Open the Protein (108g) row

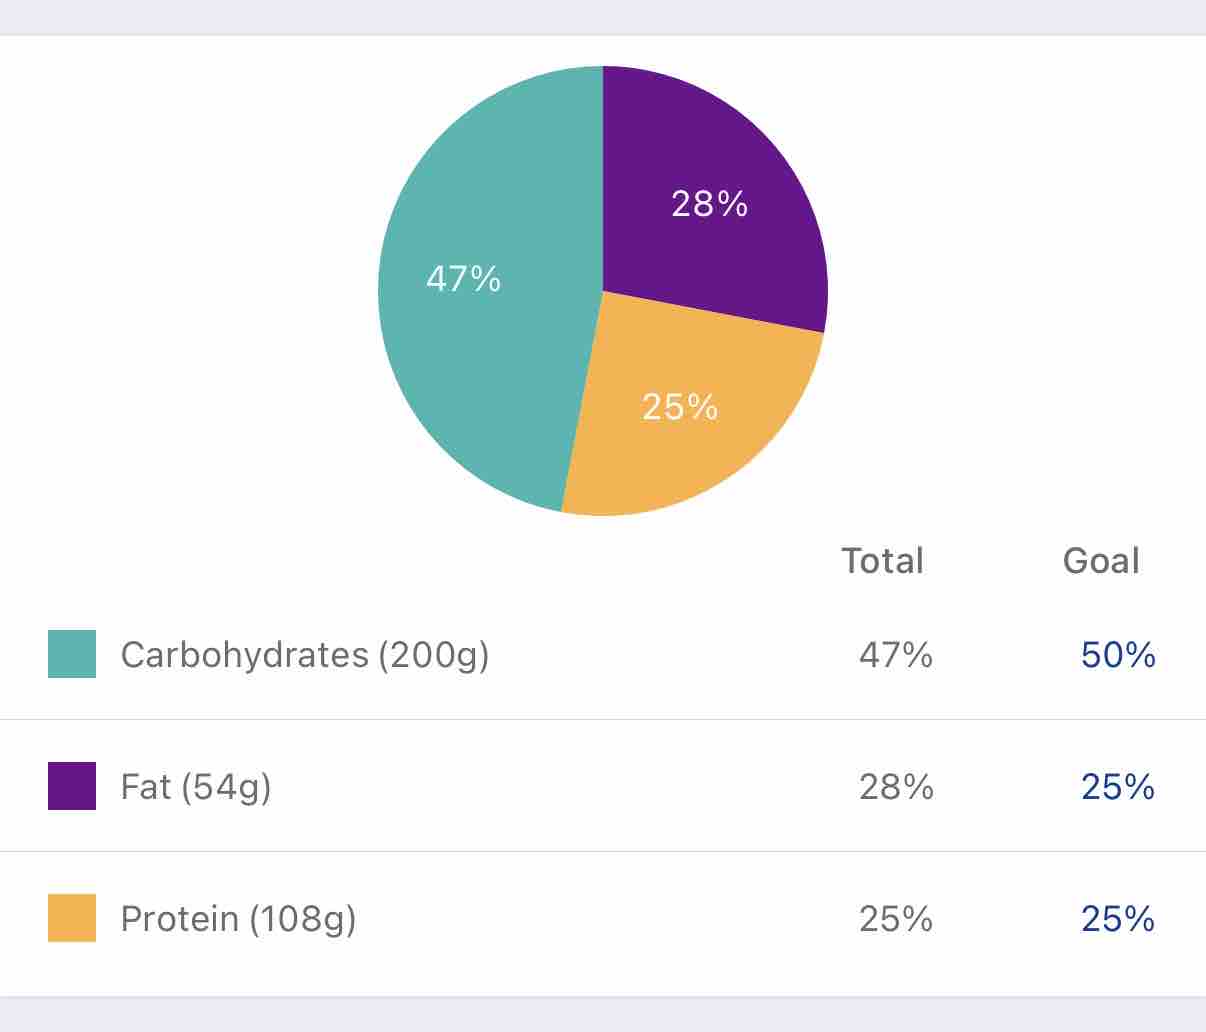pos(238,919)
